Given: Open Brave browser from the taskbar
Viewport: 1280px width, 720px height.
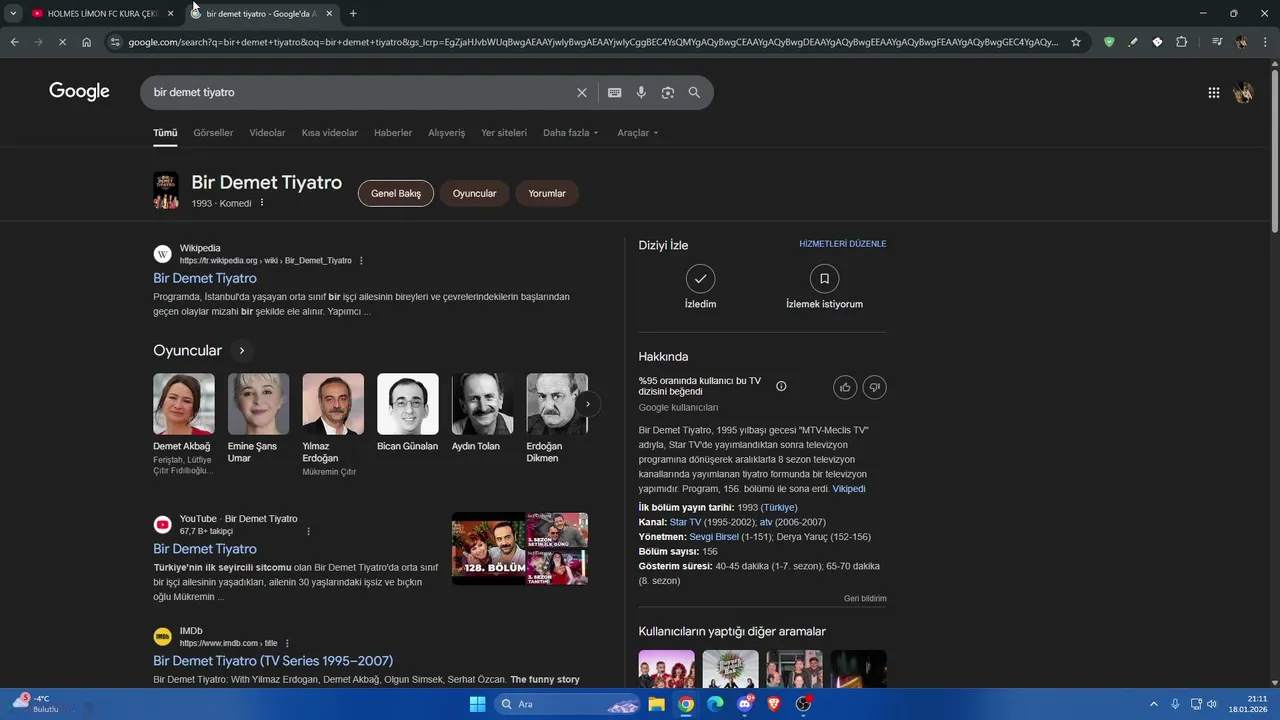Looking at the screenshot, I should click(773, 704).
